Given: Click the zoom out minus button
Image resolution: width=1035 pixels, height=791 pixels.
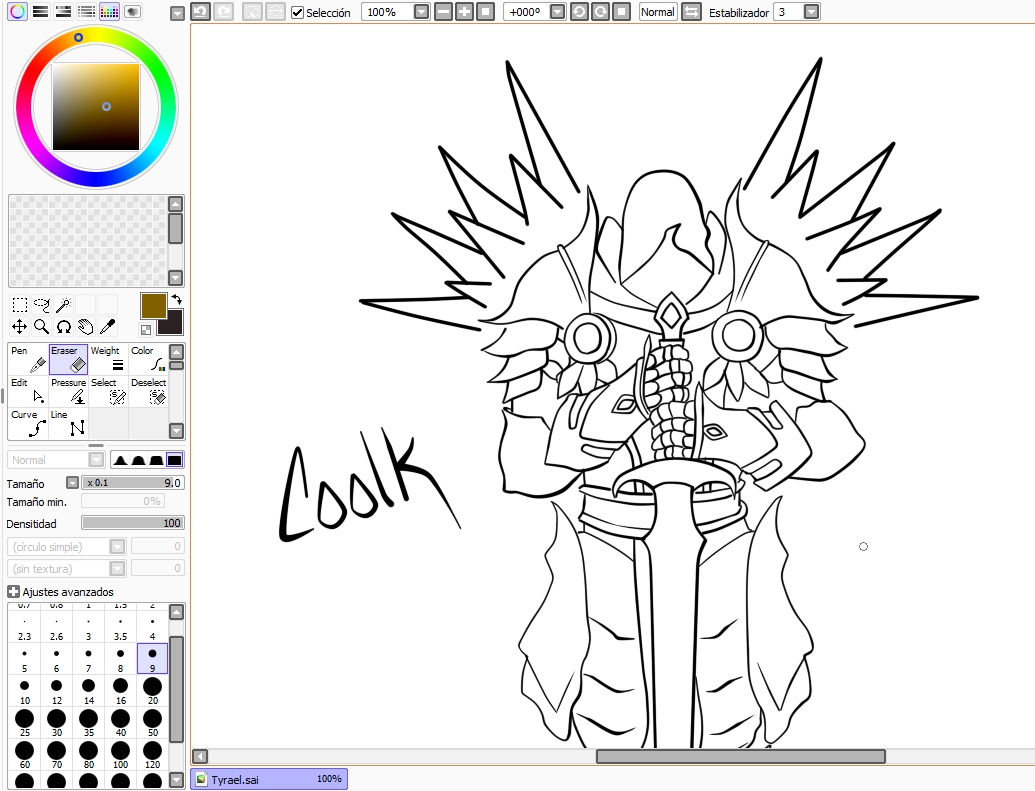Looking at the screenshot, I should 444,12.
